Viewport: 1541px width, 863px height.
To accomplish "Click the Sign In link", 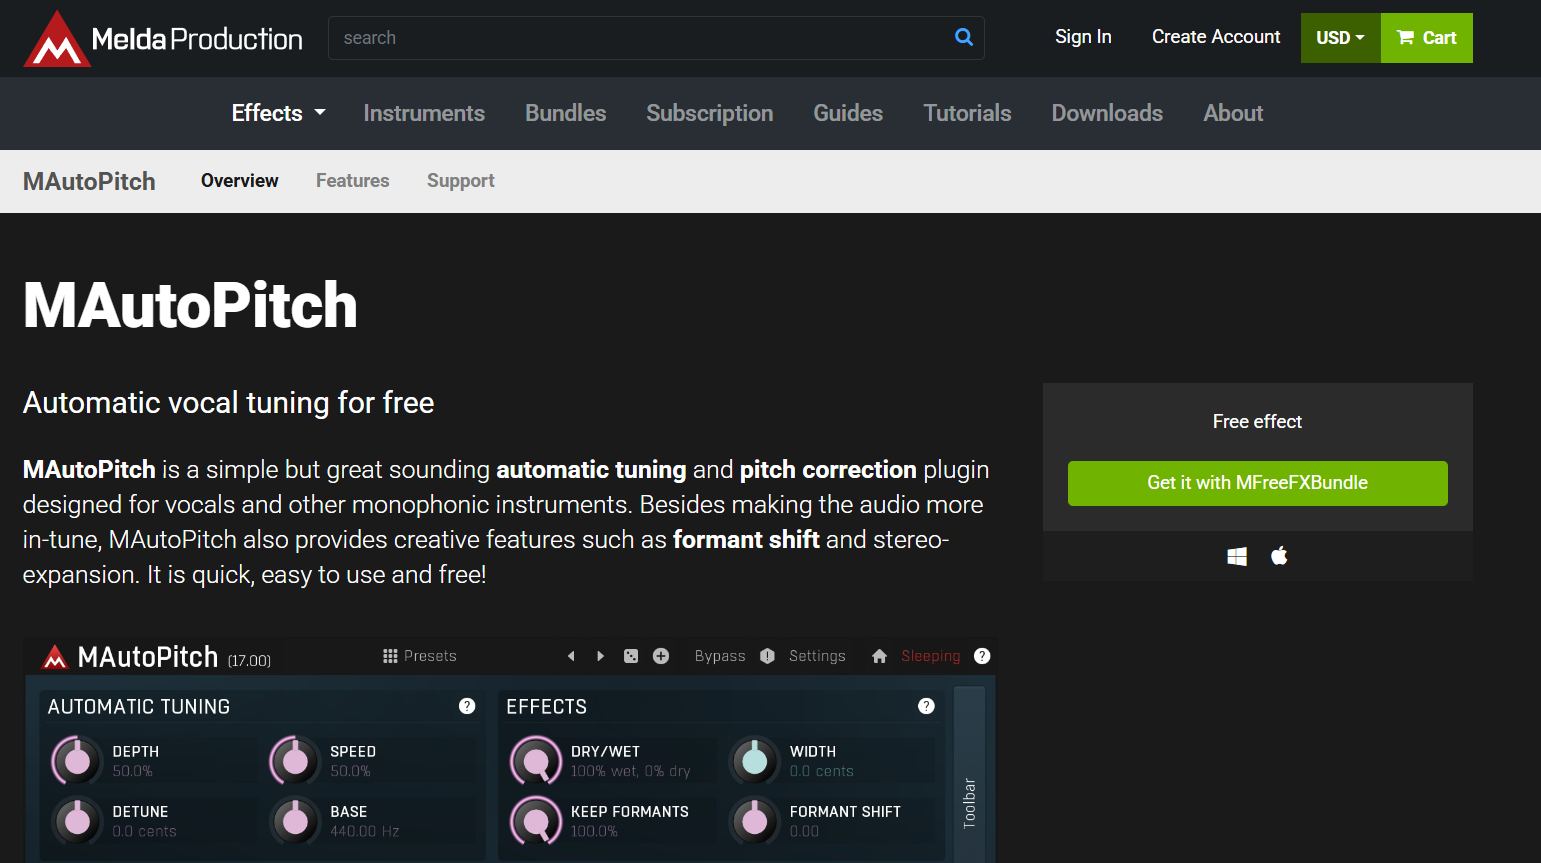I will [x=1083, y=37].
